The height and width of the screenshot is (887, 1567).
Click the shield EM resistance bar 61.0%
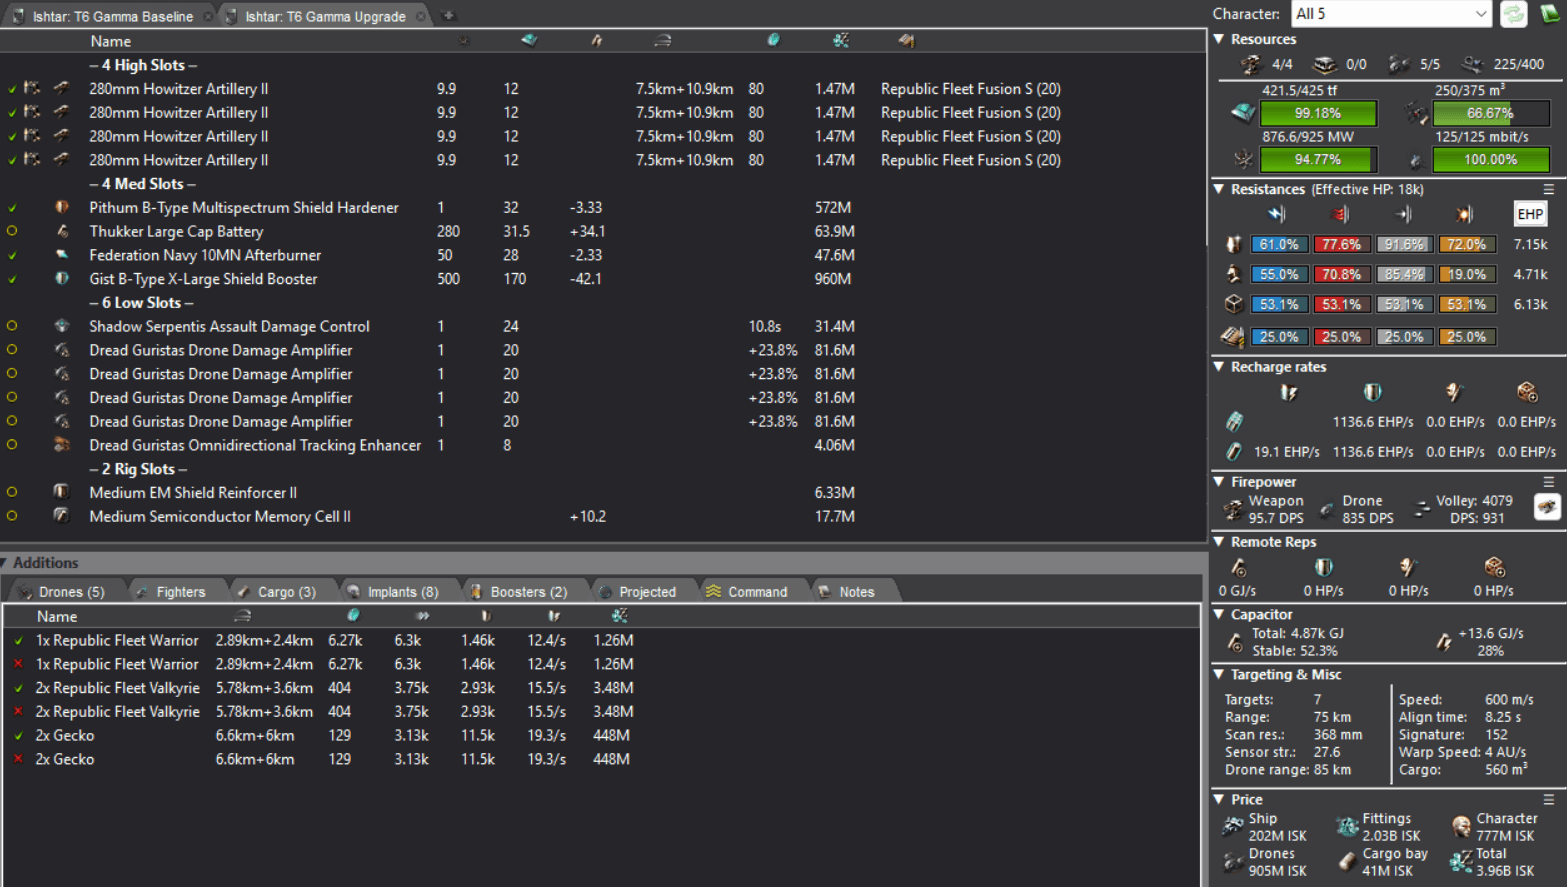coord(1279,244)
